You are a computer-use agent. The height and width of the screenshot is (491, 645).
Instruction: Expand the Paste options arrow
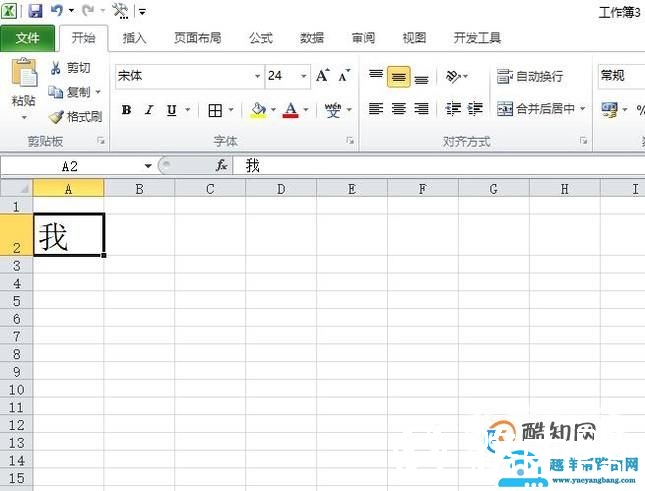pos(24,118)
